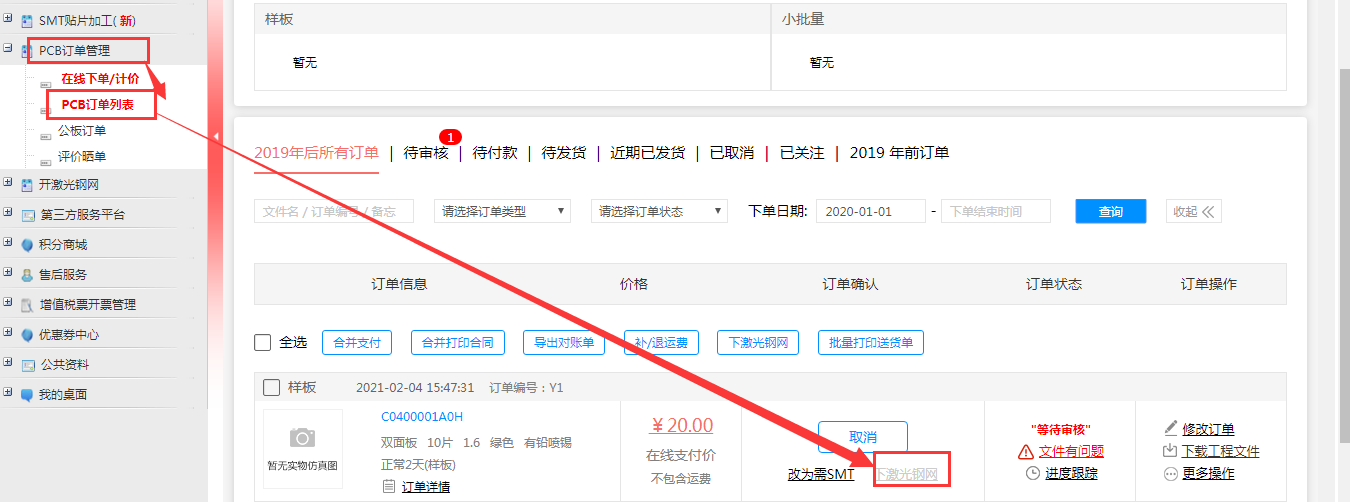Screen dimensions: 1350x502
Task: Click the document icon beside 订单详情
Action: [389, 487]
